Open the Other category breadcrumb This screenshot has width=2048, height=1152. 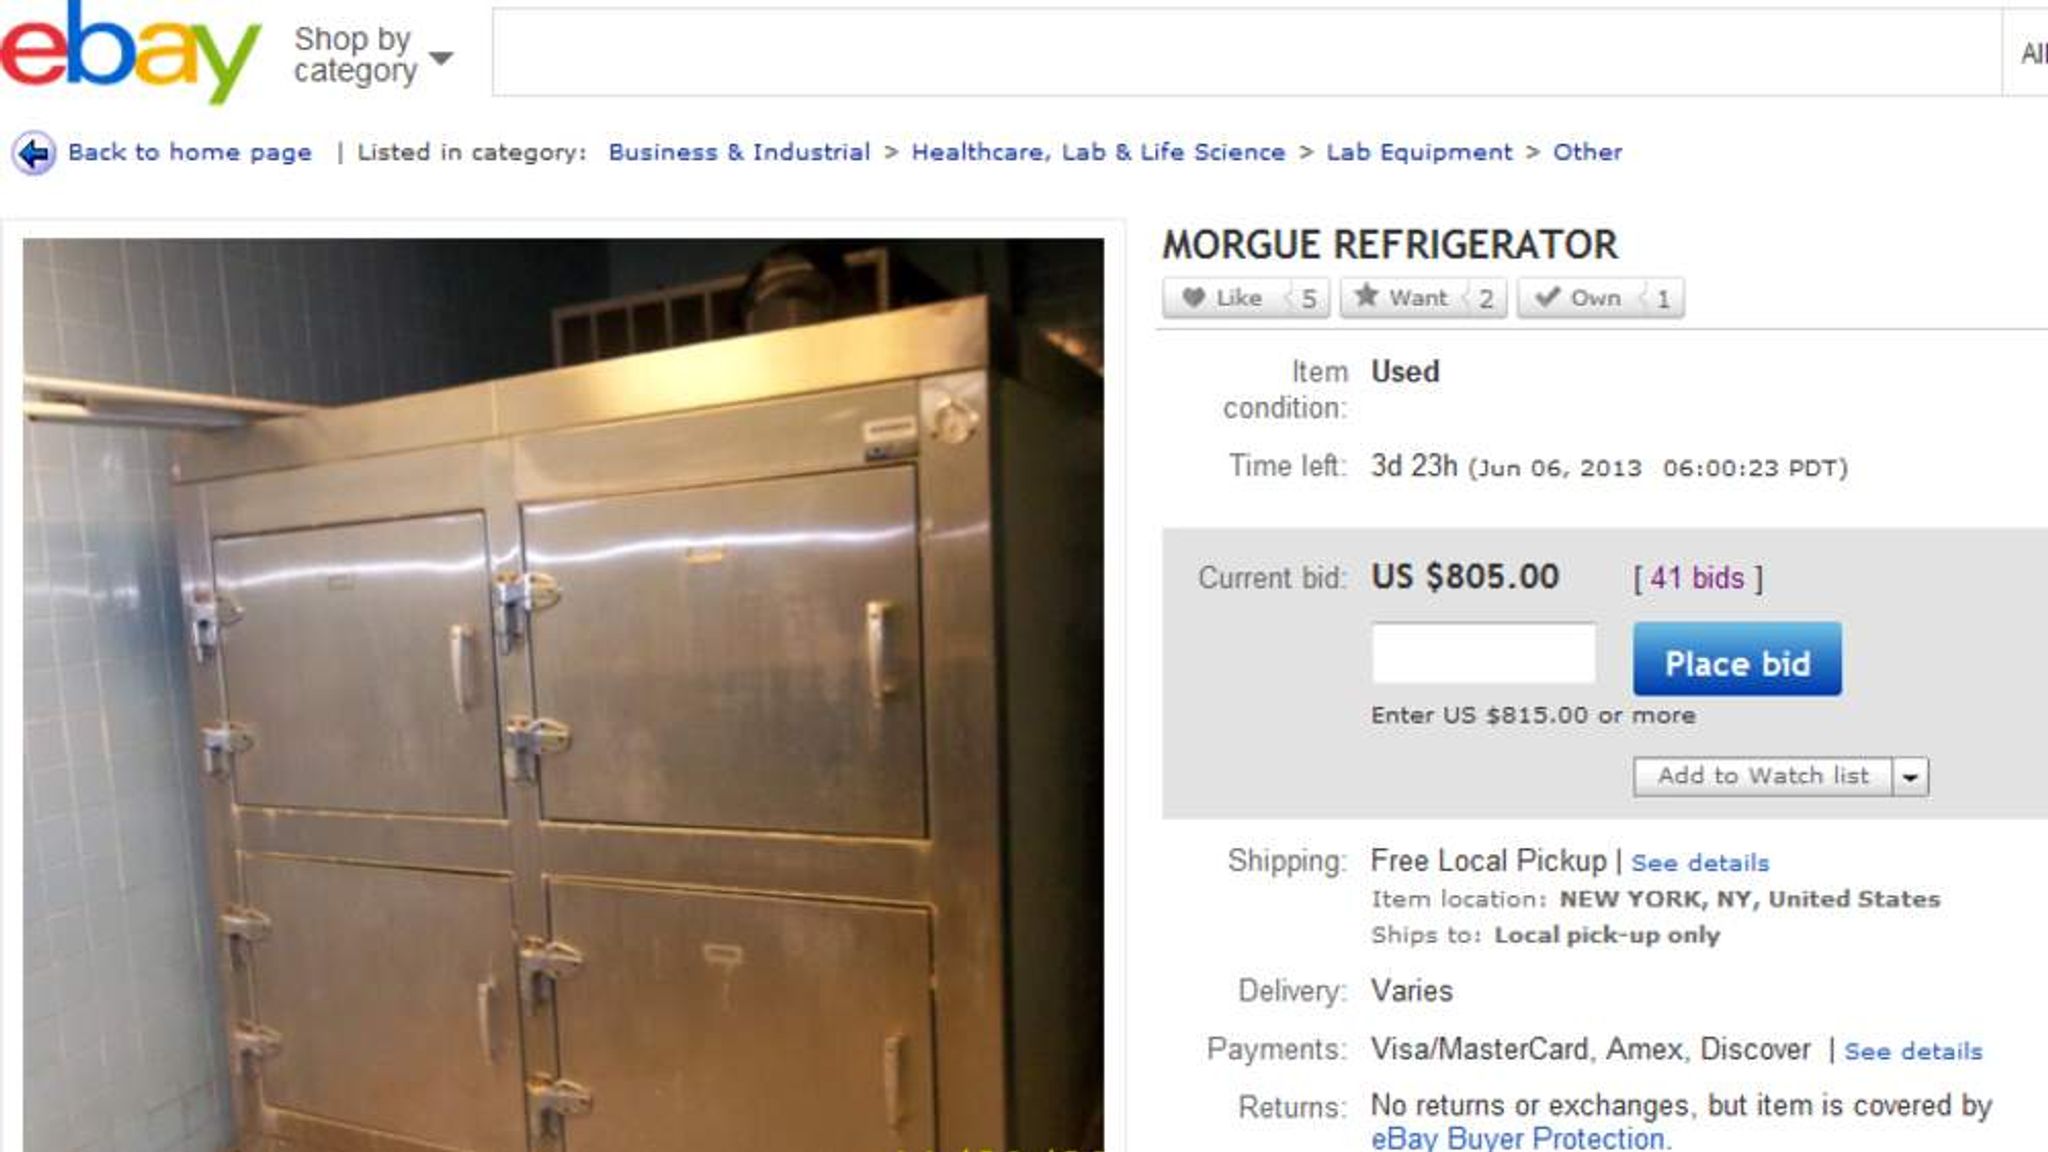click(1587, 152)
